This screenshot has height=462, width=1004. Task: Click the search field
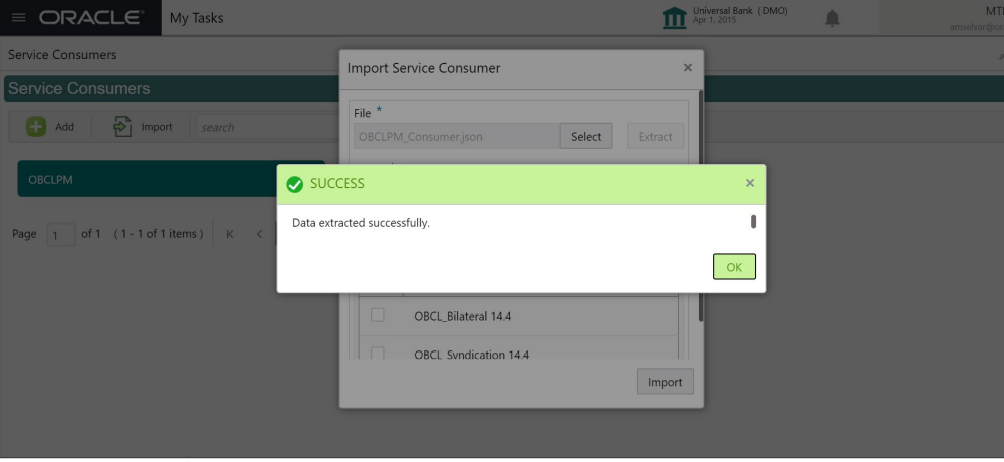click(268, 127)
